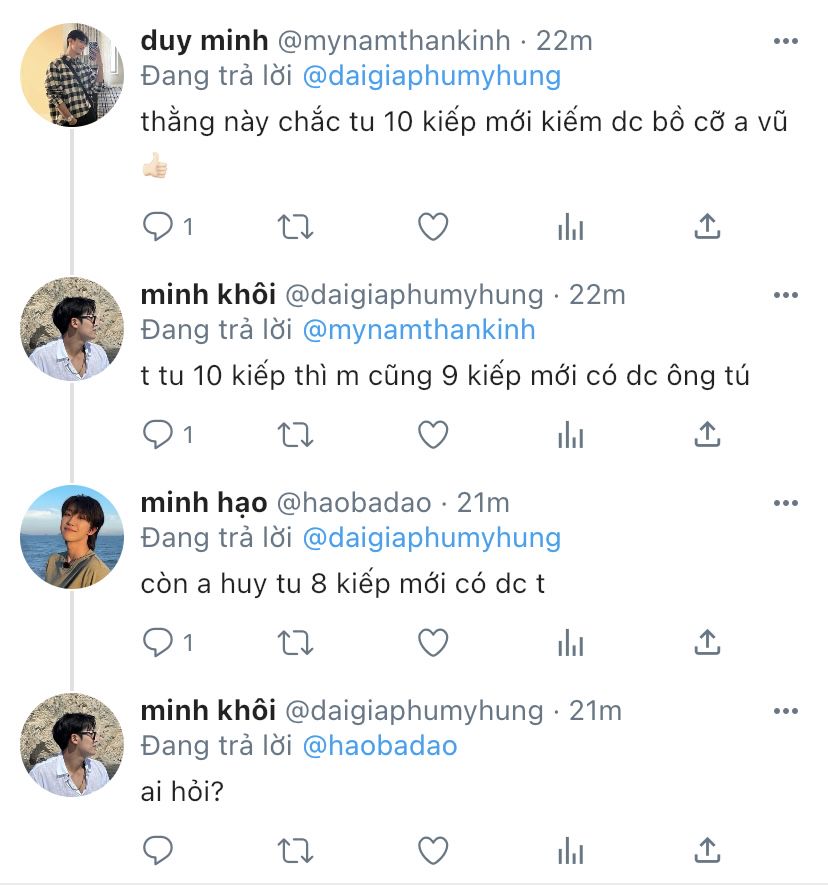Open more options on minh hạo's tweet
Screen dimensions: 828x894
coord(786,502)
